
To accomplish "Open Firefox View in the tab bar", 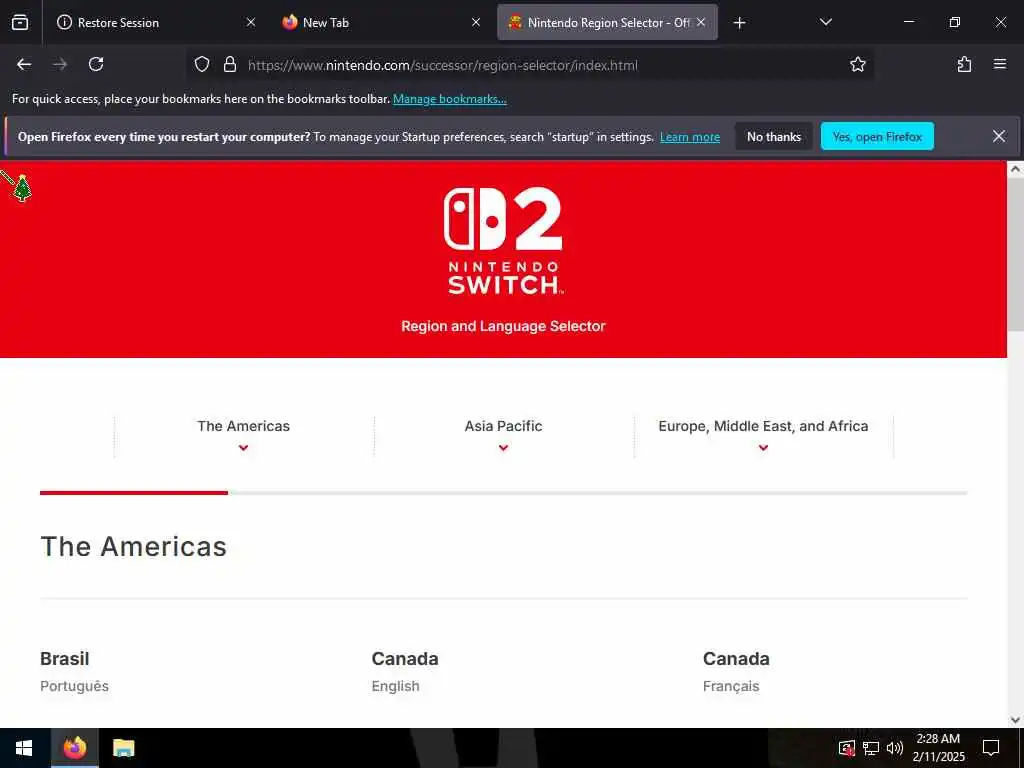I will tap(20, 22).
